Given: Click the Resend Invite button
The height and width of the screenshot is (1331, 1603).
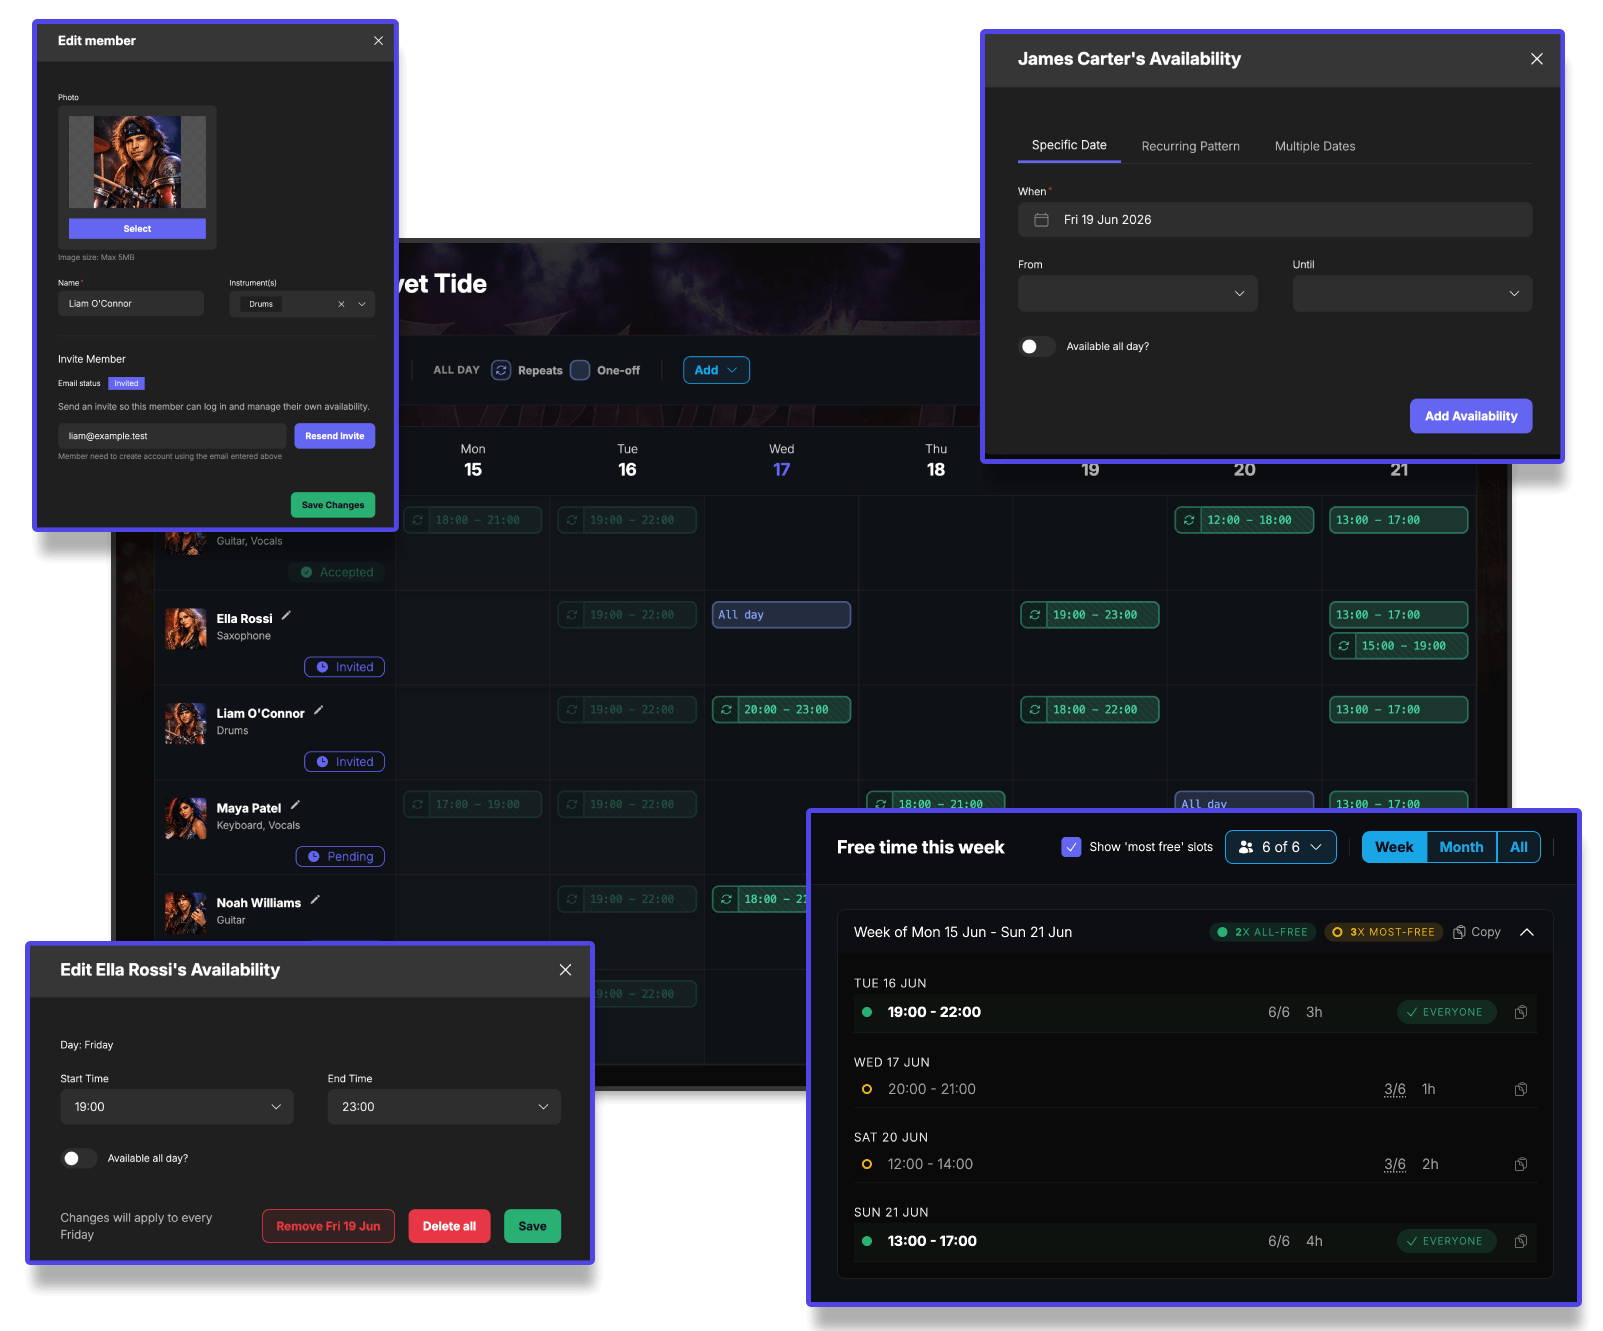Looking at the screenshot, I should (335, 436).
